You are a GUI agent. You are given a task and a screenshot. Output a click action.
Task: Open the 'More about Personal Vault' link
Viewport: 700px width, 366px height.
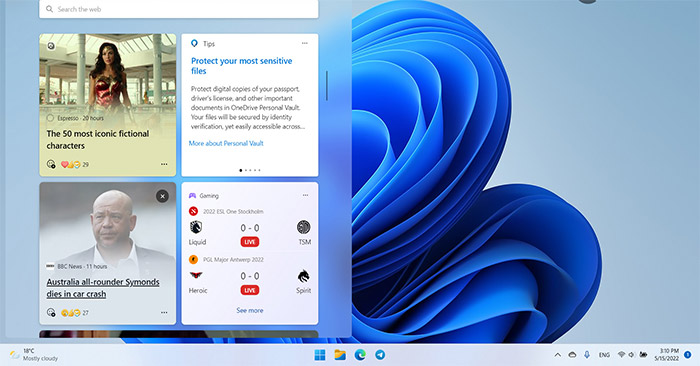(x=226, y=143)
